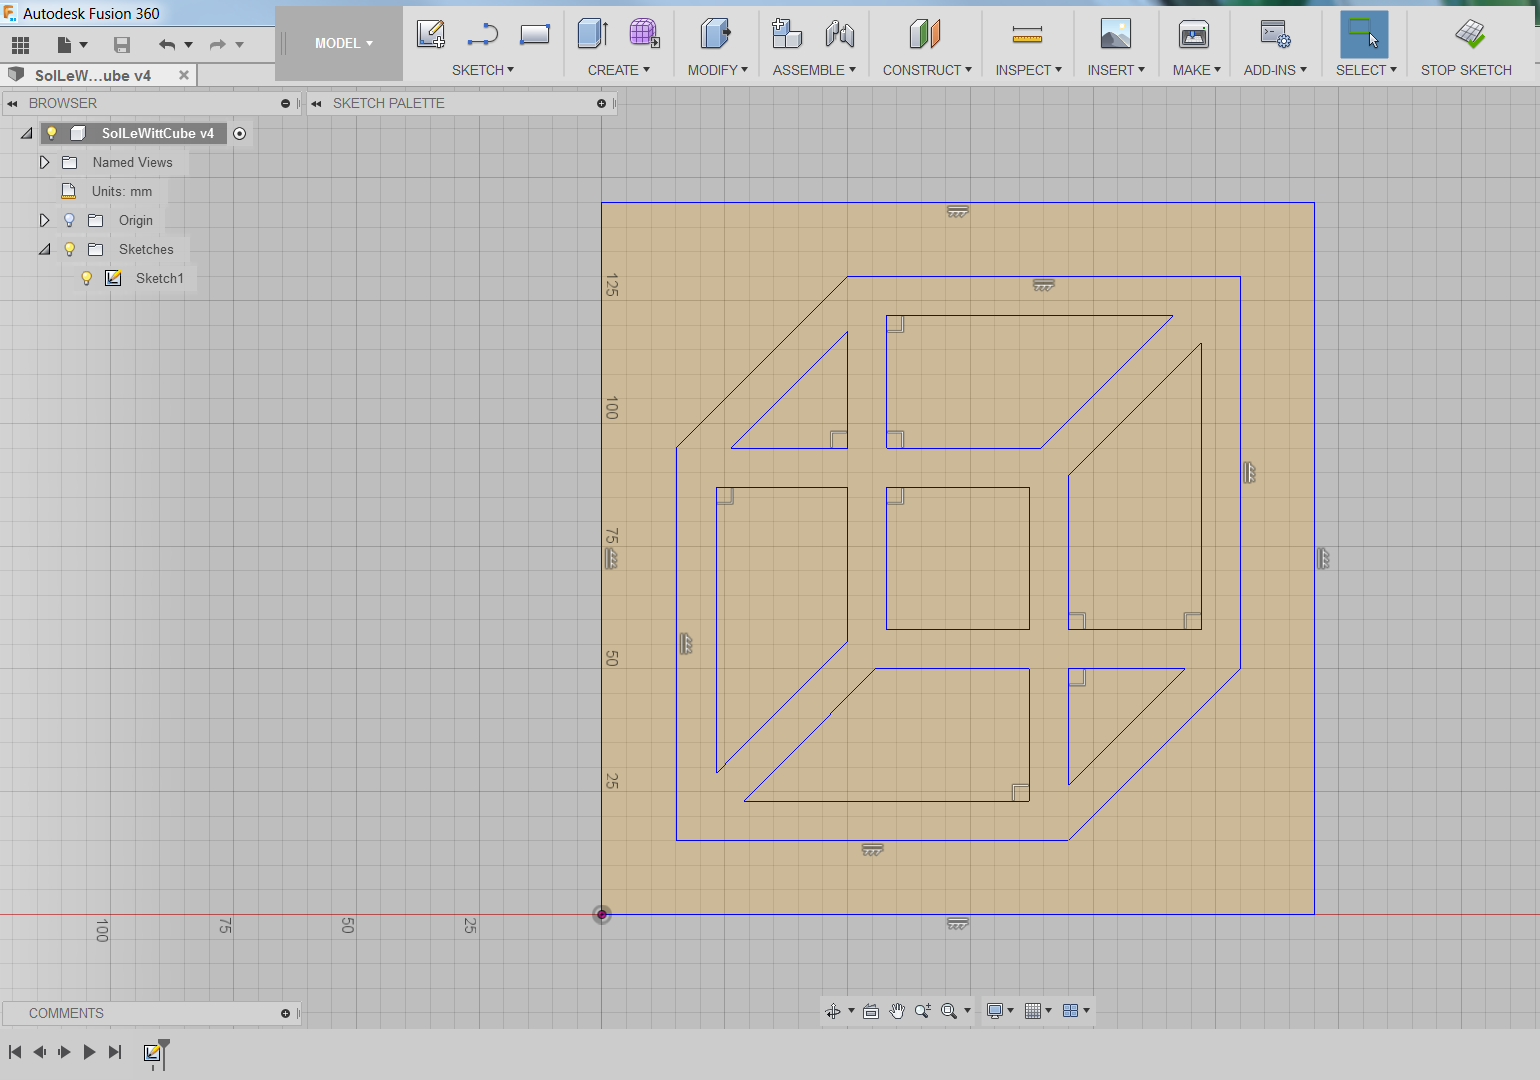Open the INSPECT menu
The width and height of the screenshot is (1540, 1080).
click(1029, 70)
